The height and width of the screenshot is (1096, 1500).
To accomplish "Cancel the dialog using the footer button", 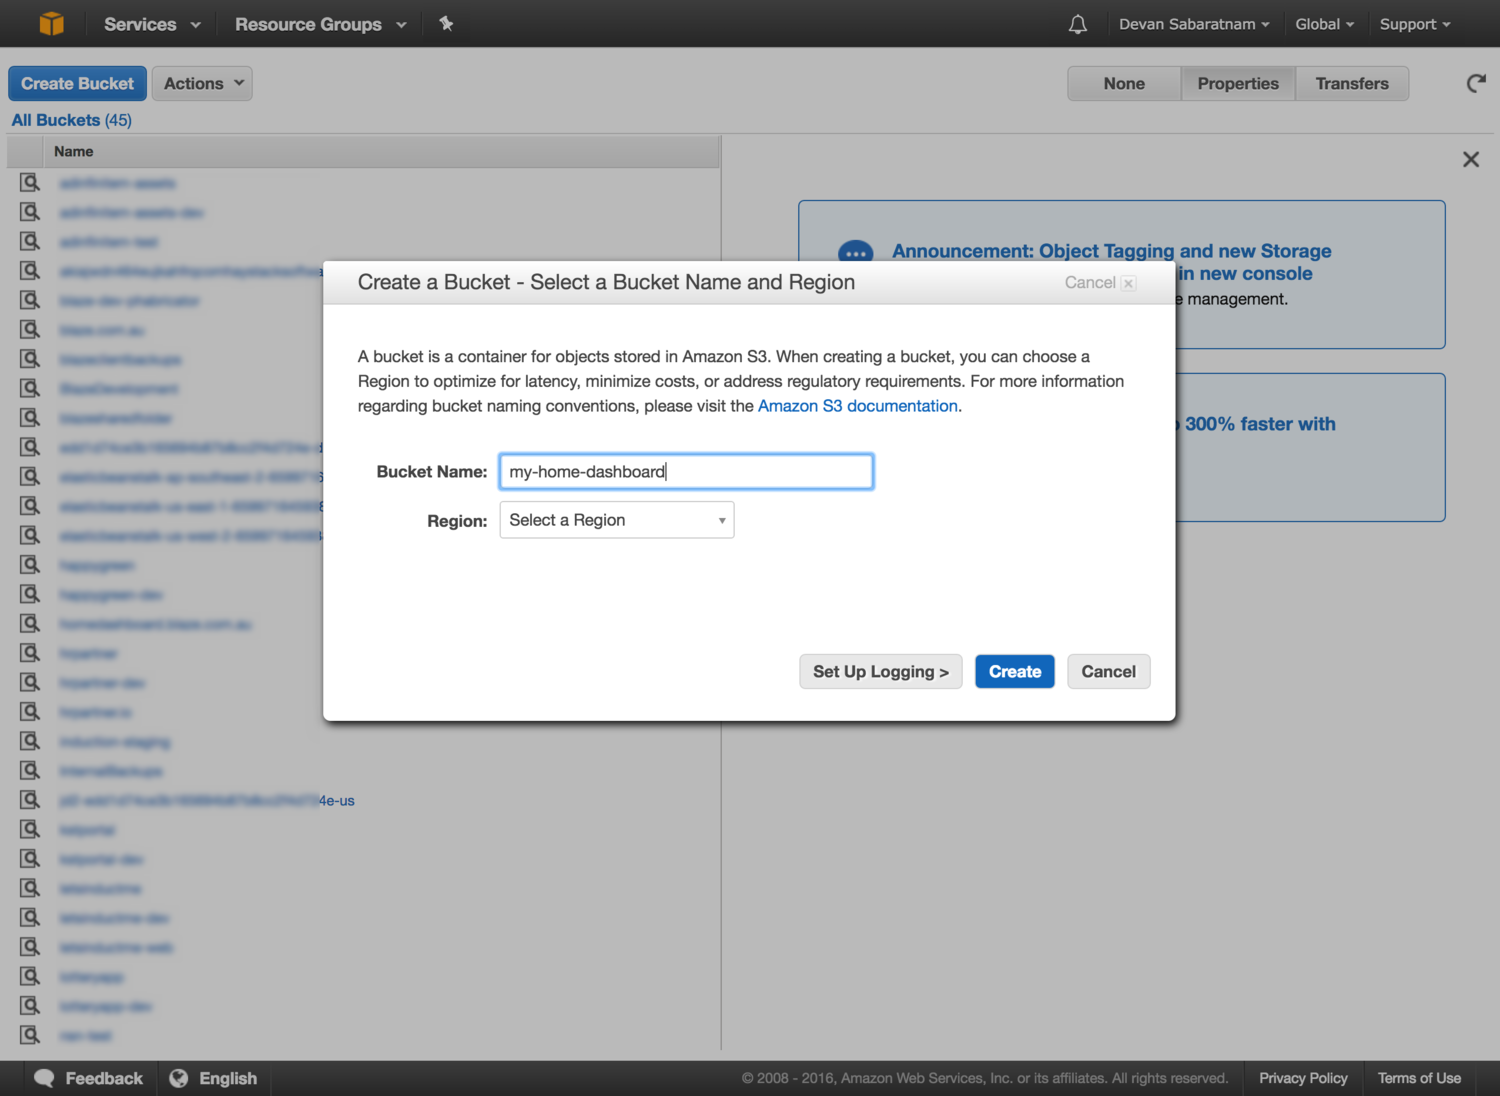I will click(1109, 672).
